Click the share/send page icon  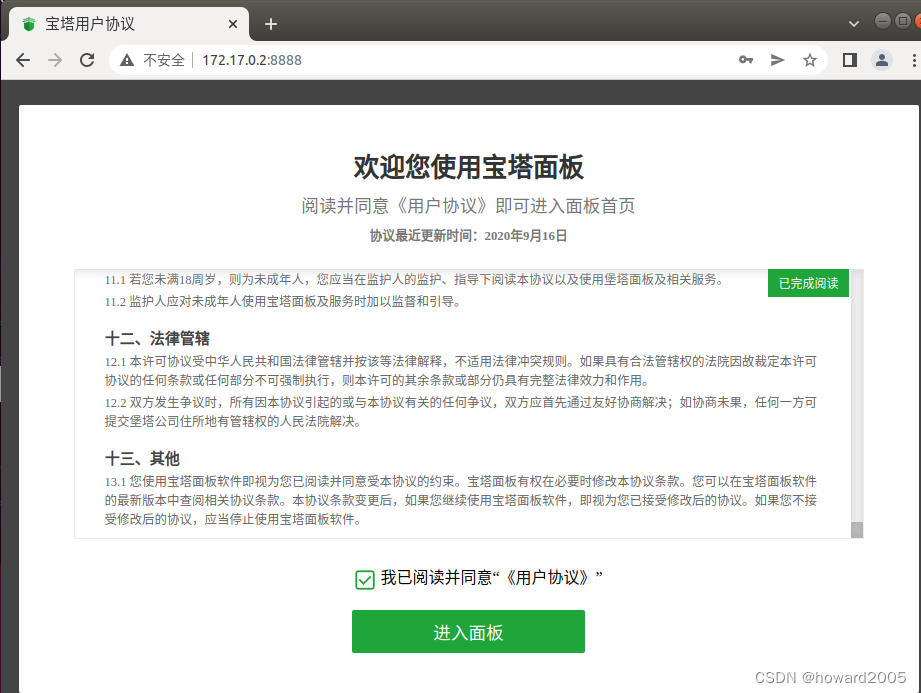tap(778, 60)
